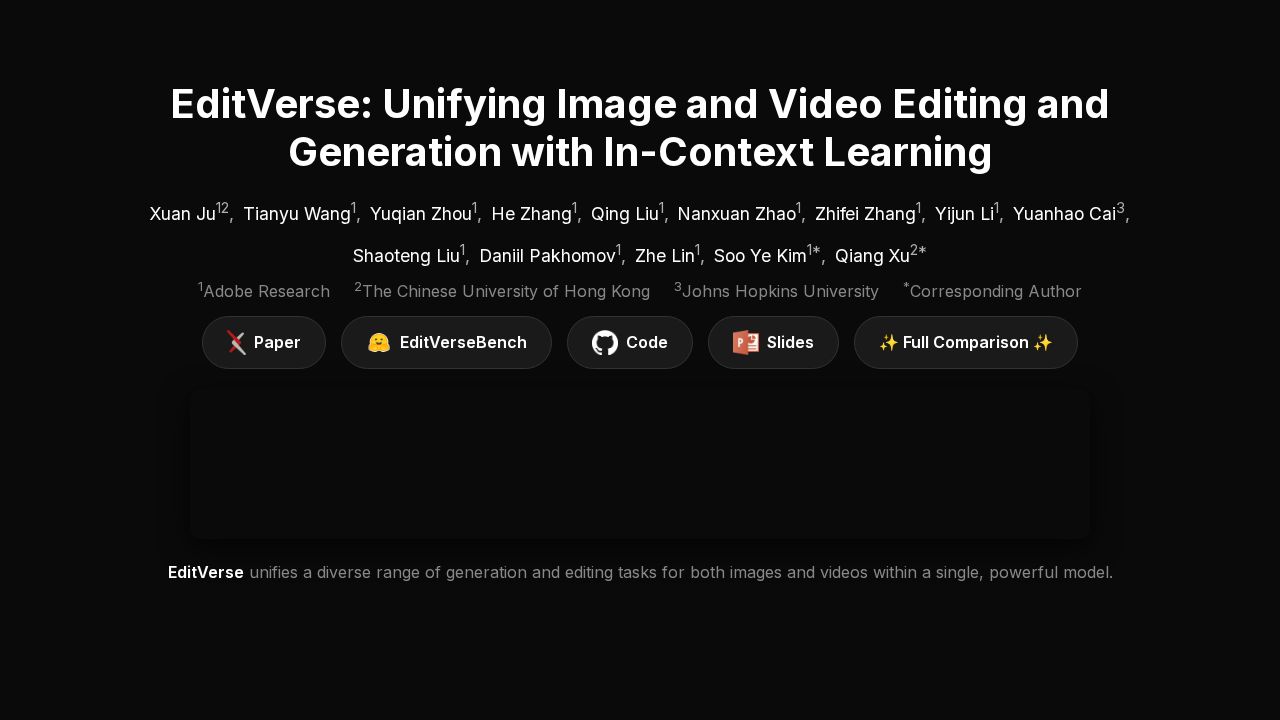Click author name Yuqian Zhou

click(x=421, y=214)
